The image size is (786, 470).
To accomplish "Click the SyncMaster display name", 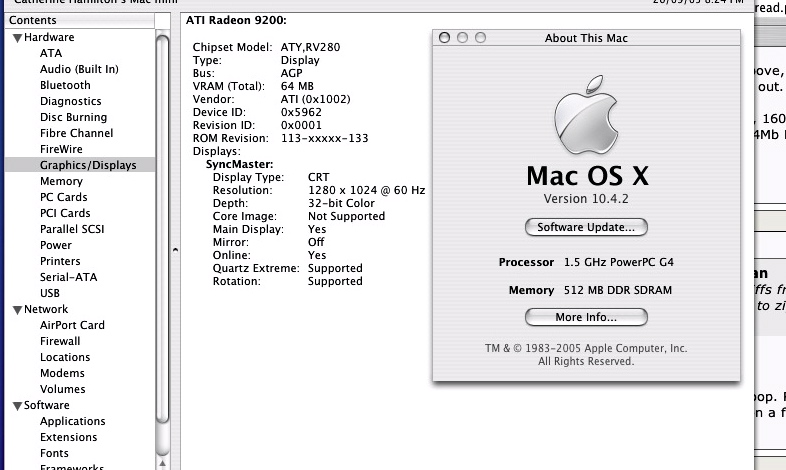I will coord(239,164).
